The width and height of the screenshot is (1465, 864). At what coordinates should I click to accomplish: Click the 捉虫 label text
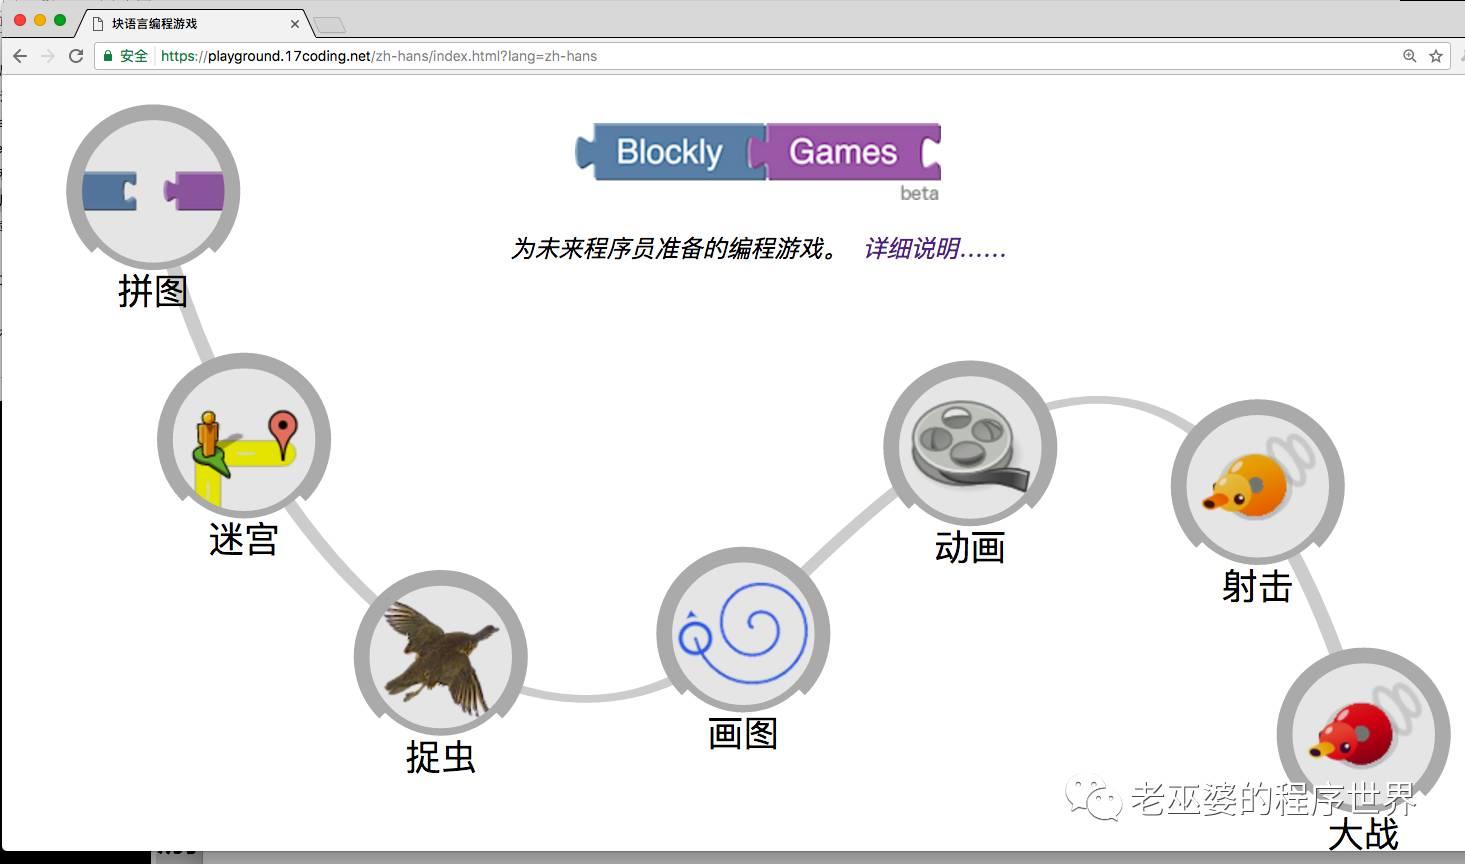(x=440, y=757)
